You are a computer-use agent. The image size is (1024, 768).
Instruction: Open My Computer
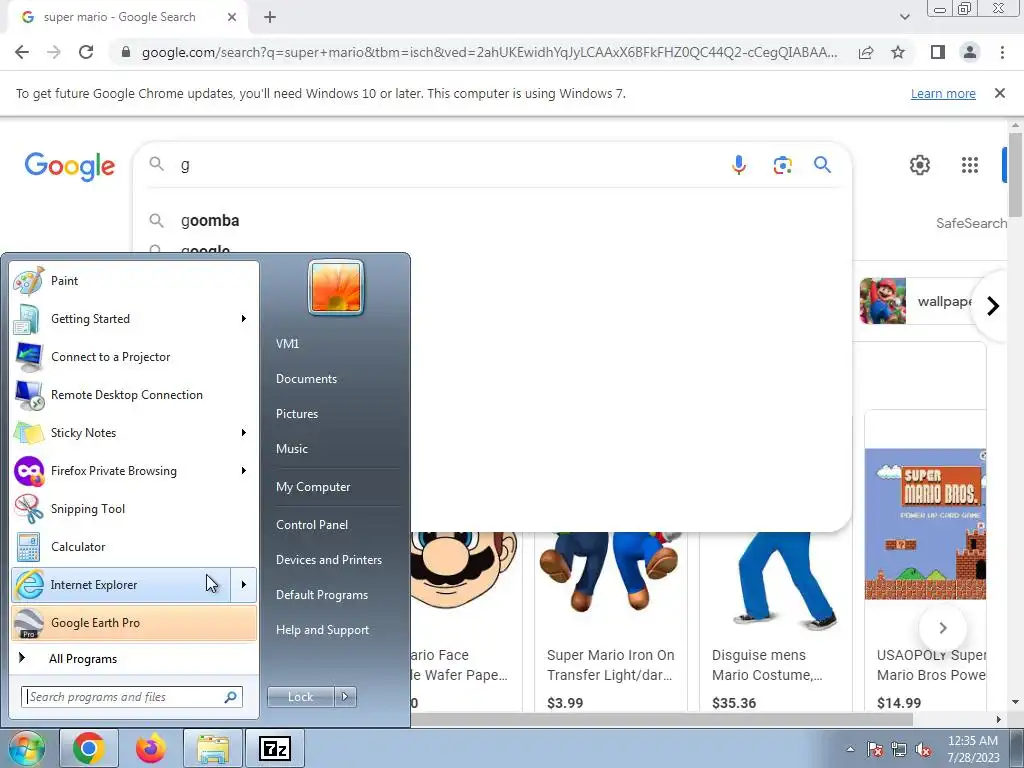coord(313,487)
